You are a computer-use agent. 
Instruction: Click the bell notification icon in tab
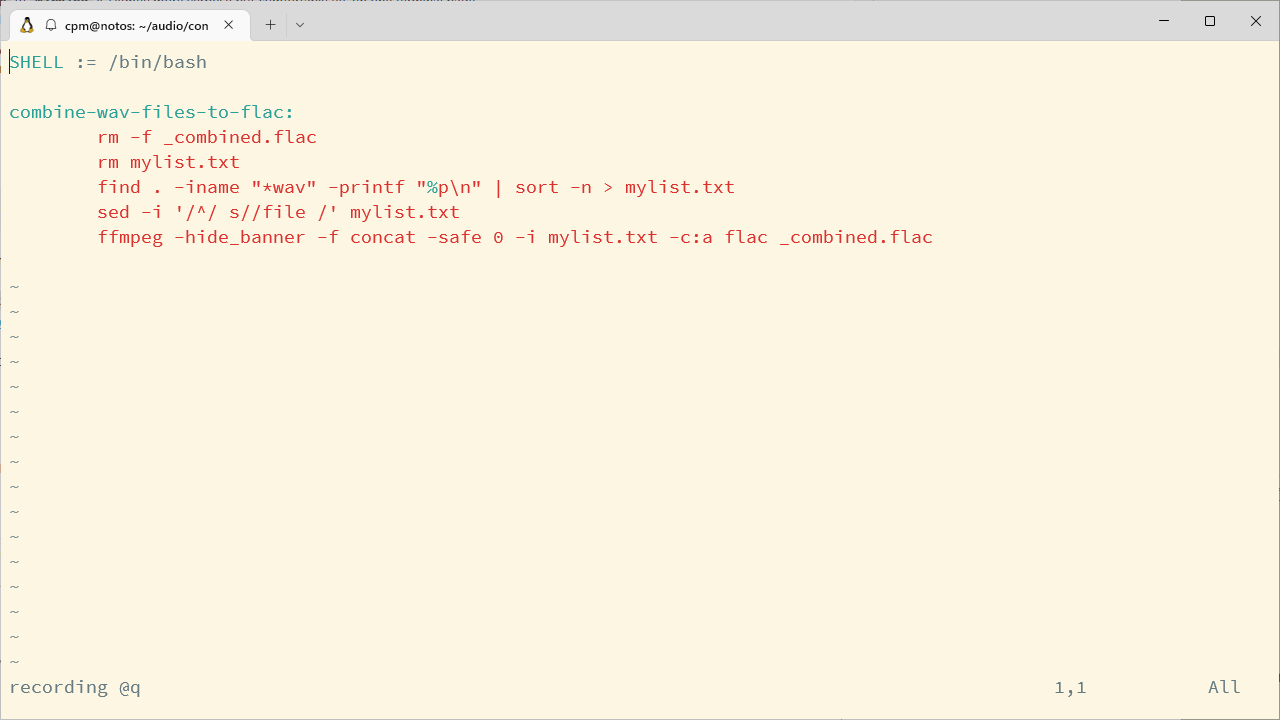(50, 25)
